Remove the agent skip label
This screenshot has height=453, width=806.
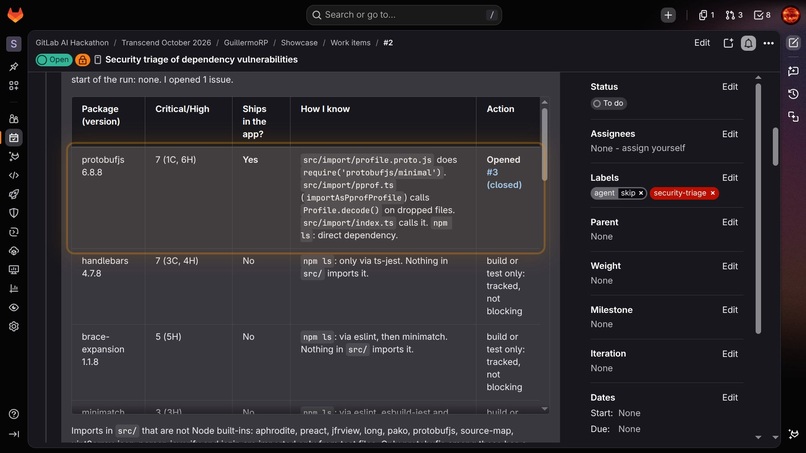point(640,193)
